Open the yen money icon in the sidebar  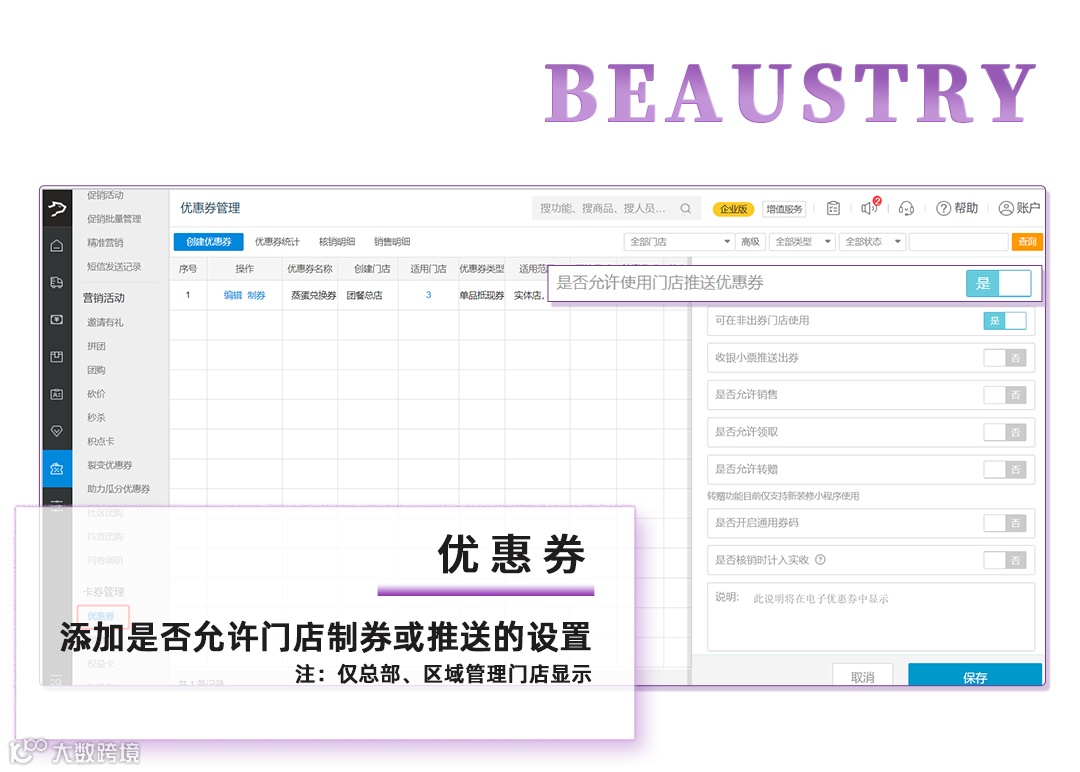pyautogui.click(x=57, y=320)
